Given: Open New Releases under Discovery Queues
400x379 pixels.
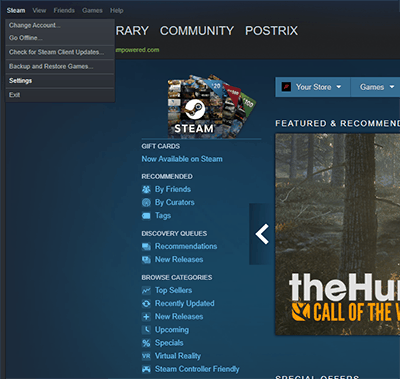Looking at the screenshot, I should [179, 259].
